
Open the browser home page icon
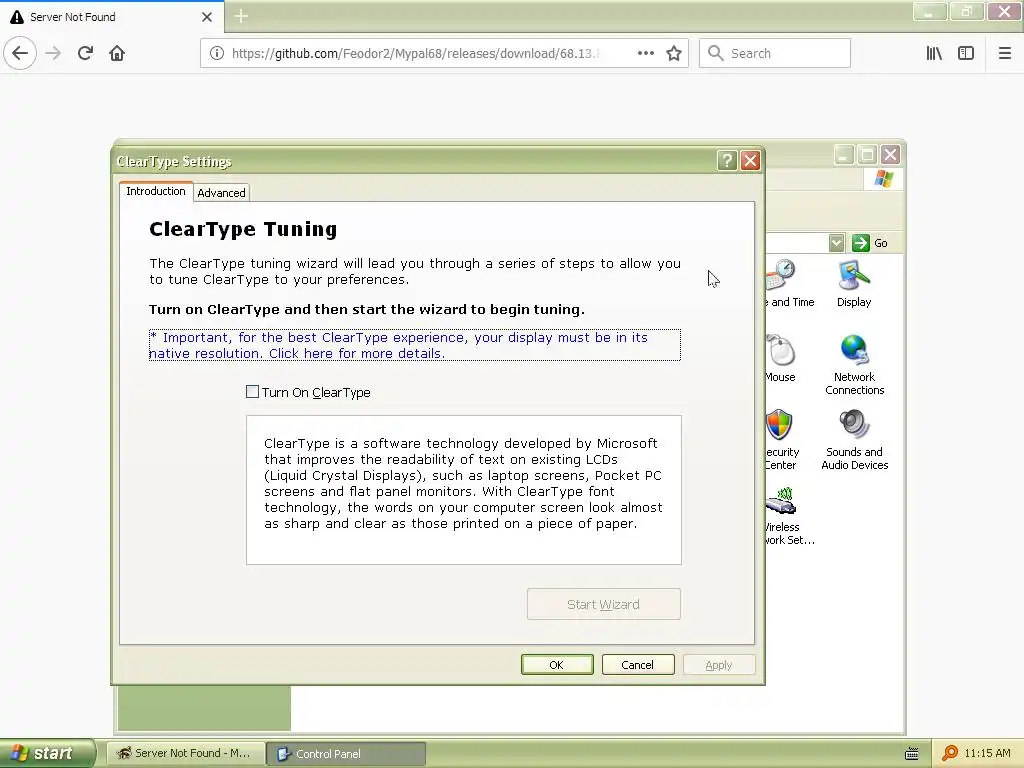[x=117, y=54]
